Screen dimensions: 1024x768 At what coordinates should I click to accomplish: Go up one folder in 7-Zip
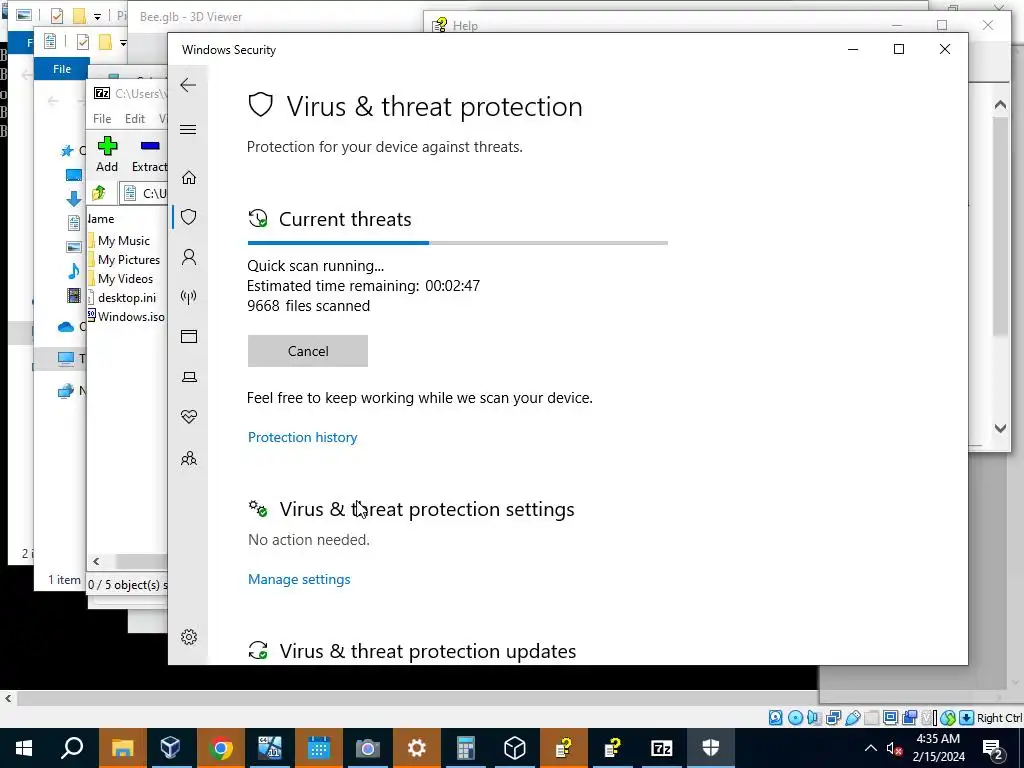pyautogui.click(x=99, y=193)
